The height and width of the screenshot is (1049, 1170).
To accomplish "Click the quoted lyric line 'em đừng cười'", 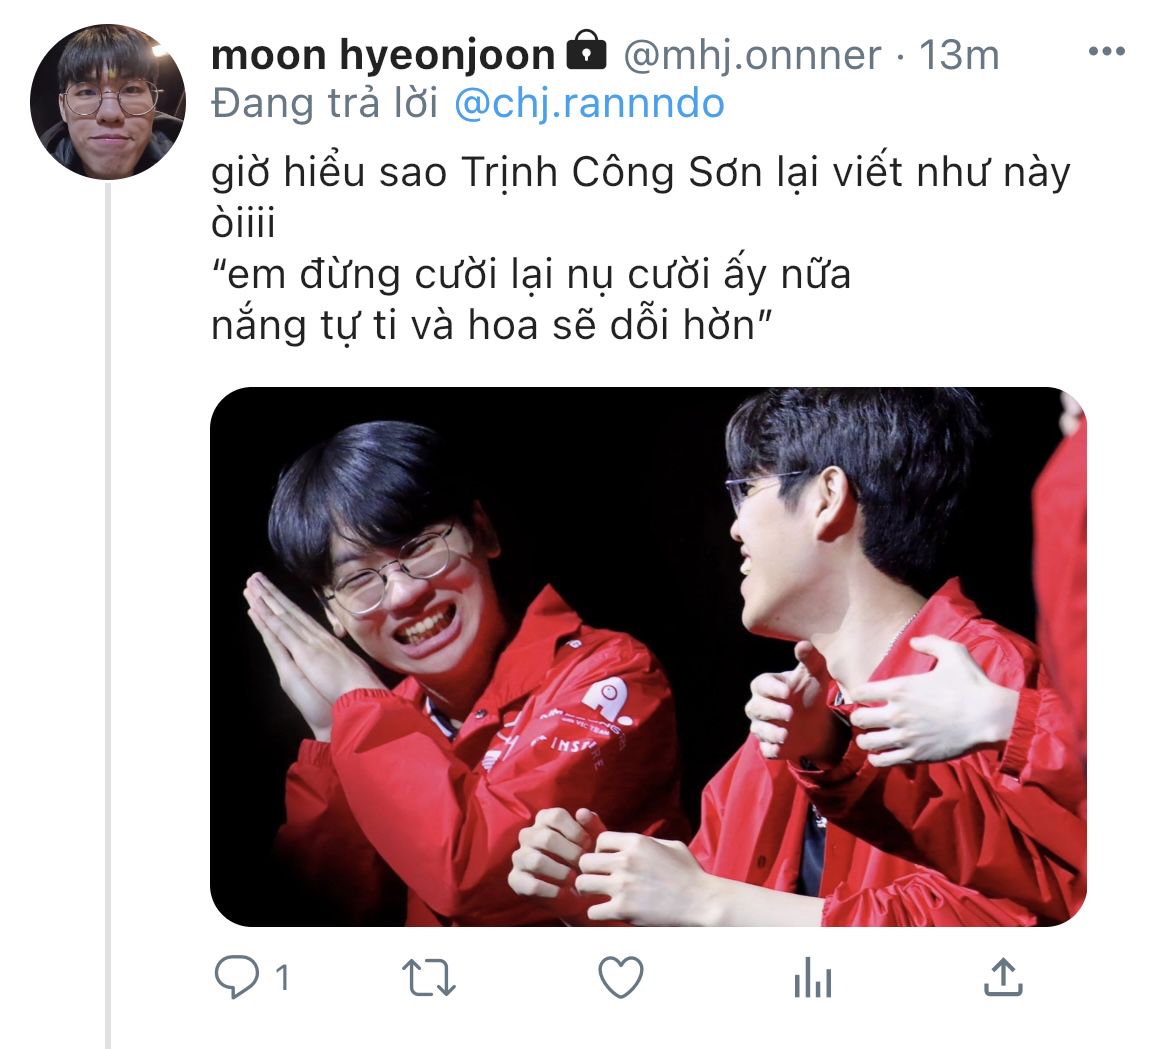I will coord(531,275).
